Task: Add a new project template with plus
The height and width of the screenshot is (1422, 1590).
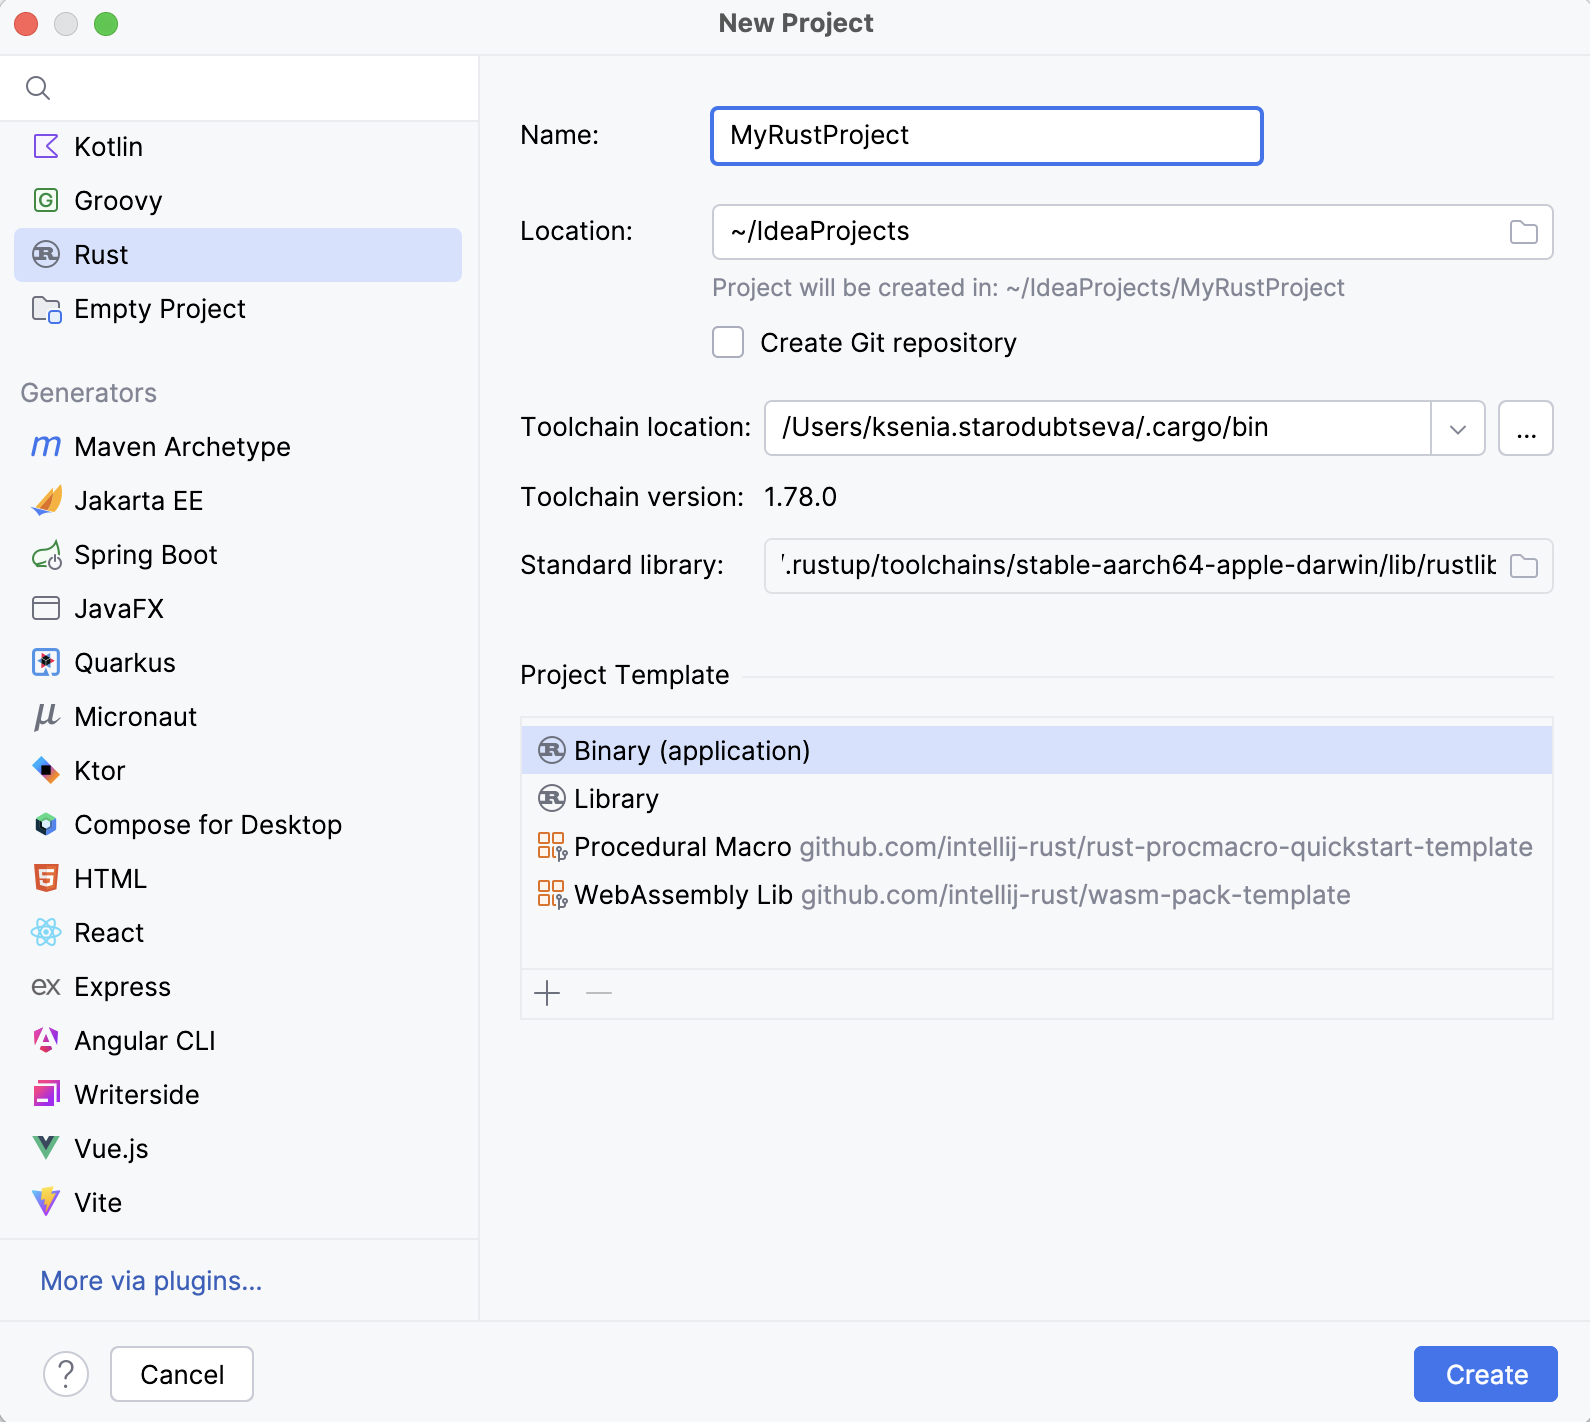Action: pyautogui.click(x=547, y=993)
